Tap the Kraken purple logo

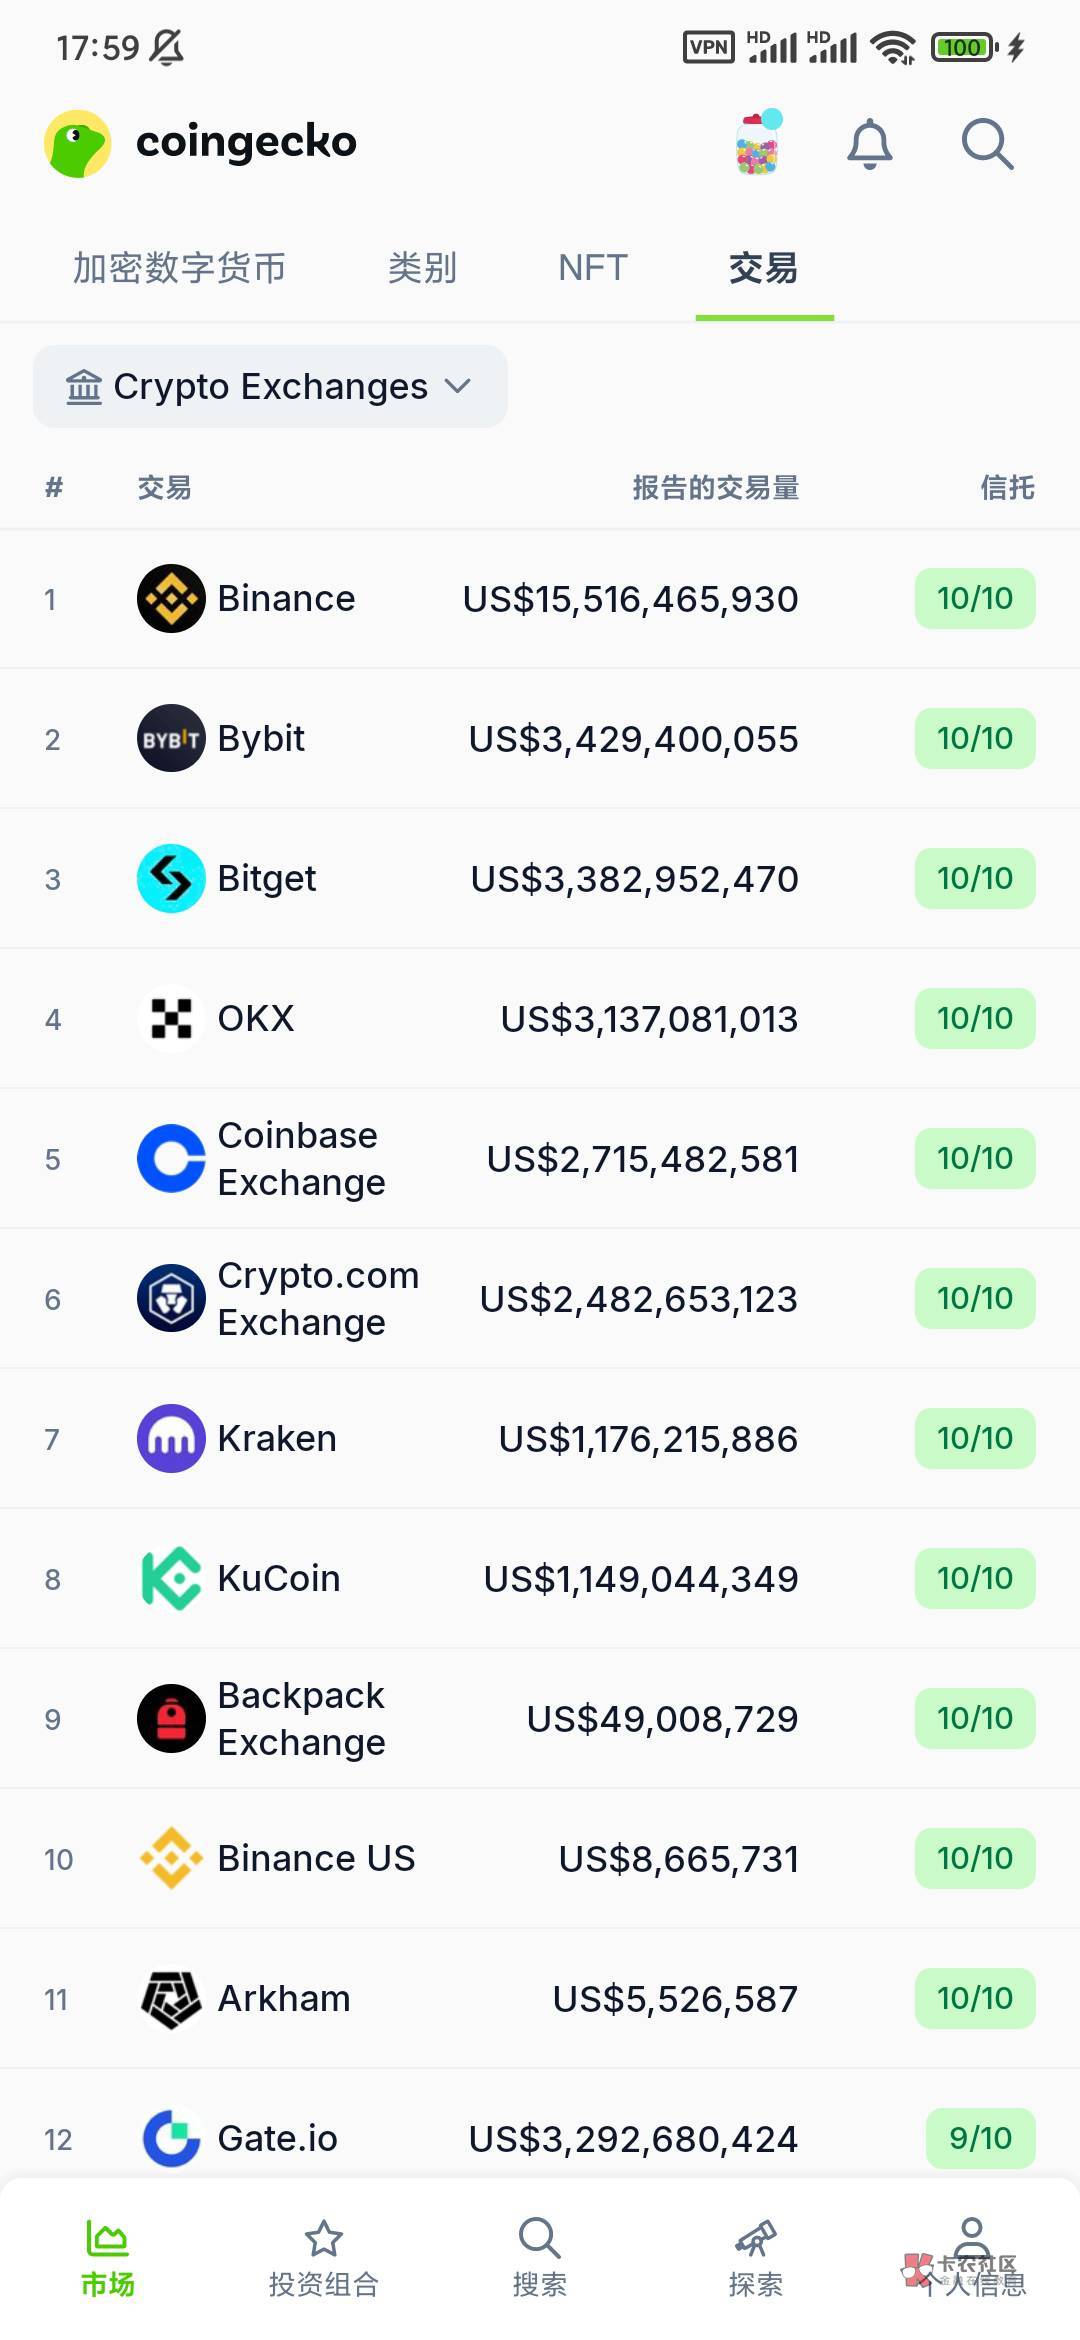pos(171,1438)
